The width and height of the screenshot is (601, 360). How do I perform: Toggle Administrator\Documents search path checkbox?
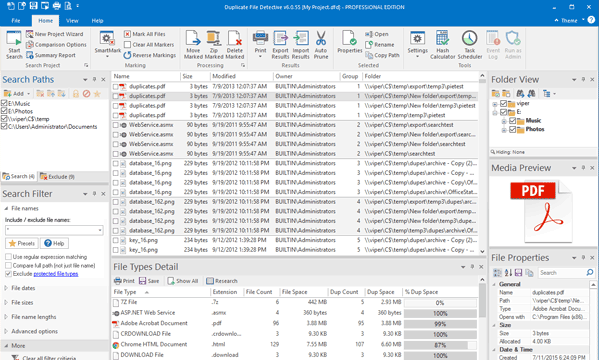click(4, 127)
